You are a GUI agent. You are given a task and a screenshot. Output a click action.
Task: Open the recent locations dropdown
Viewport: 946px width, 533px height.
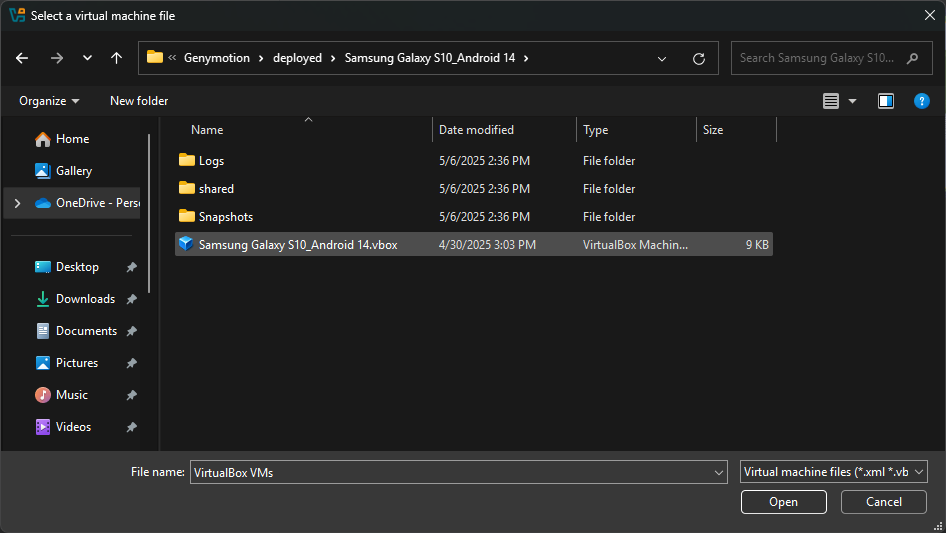pyautogui.click(x=87, y=58)
